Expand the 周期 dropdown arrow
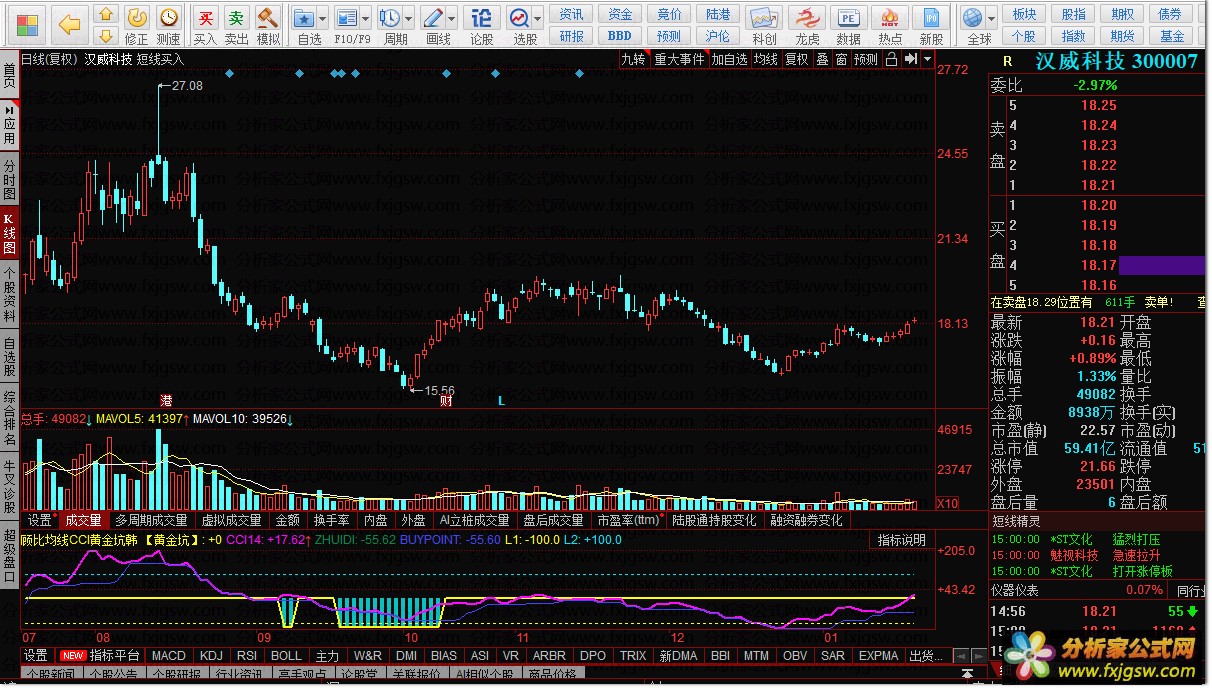This screenshot has height=688, width=1212. click(409, 18)
